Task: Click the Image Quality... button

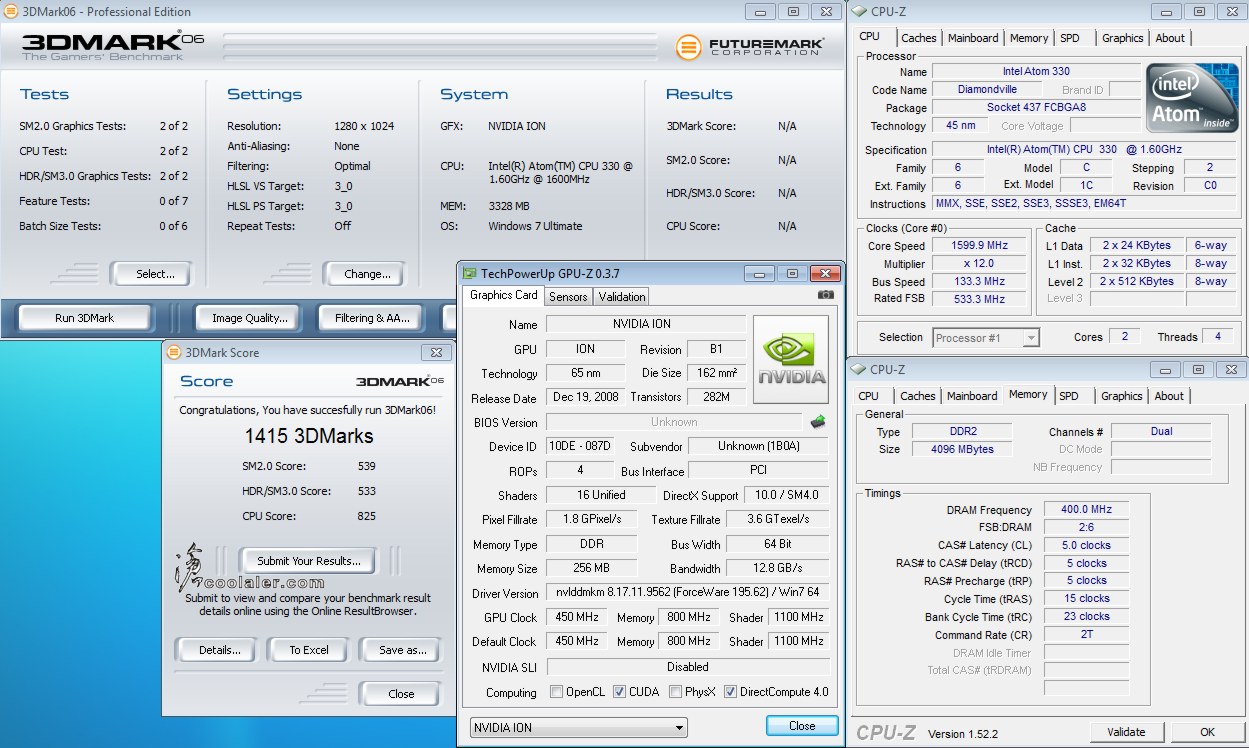Action: [250, 318]
